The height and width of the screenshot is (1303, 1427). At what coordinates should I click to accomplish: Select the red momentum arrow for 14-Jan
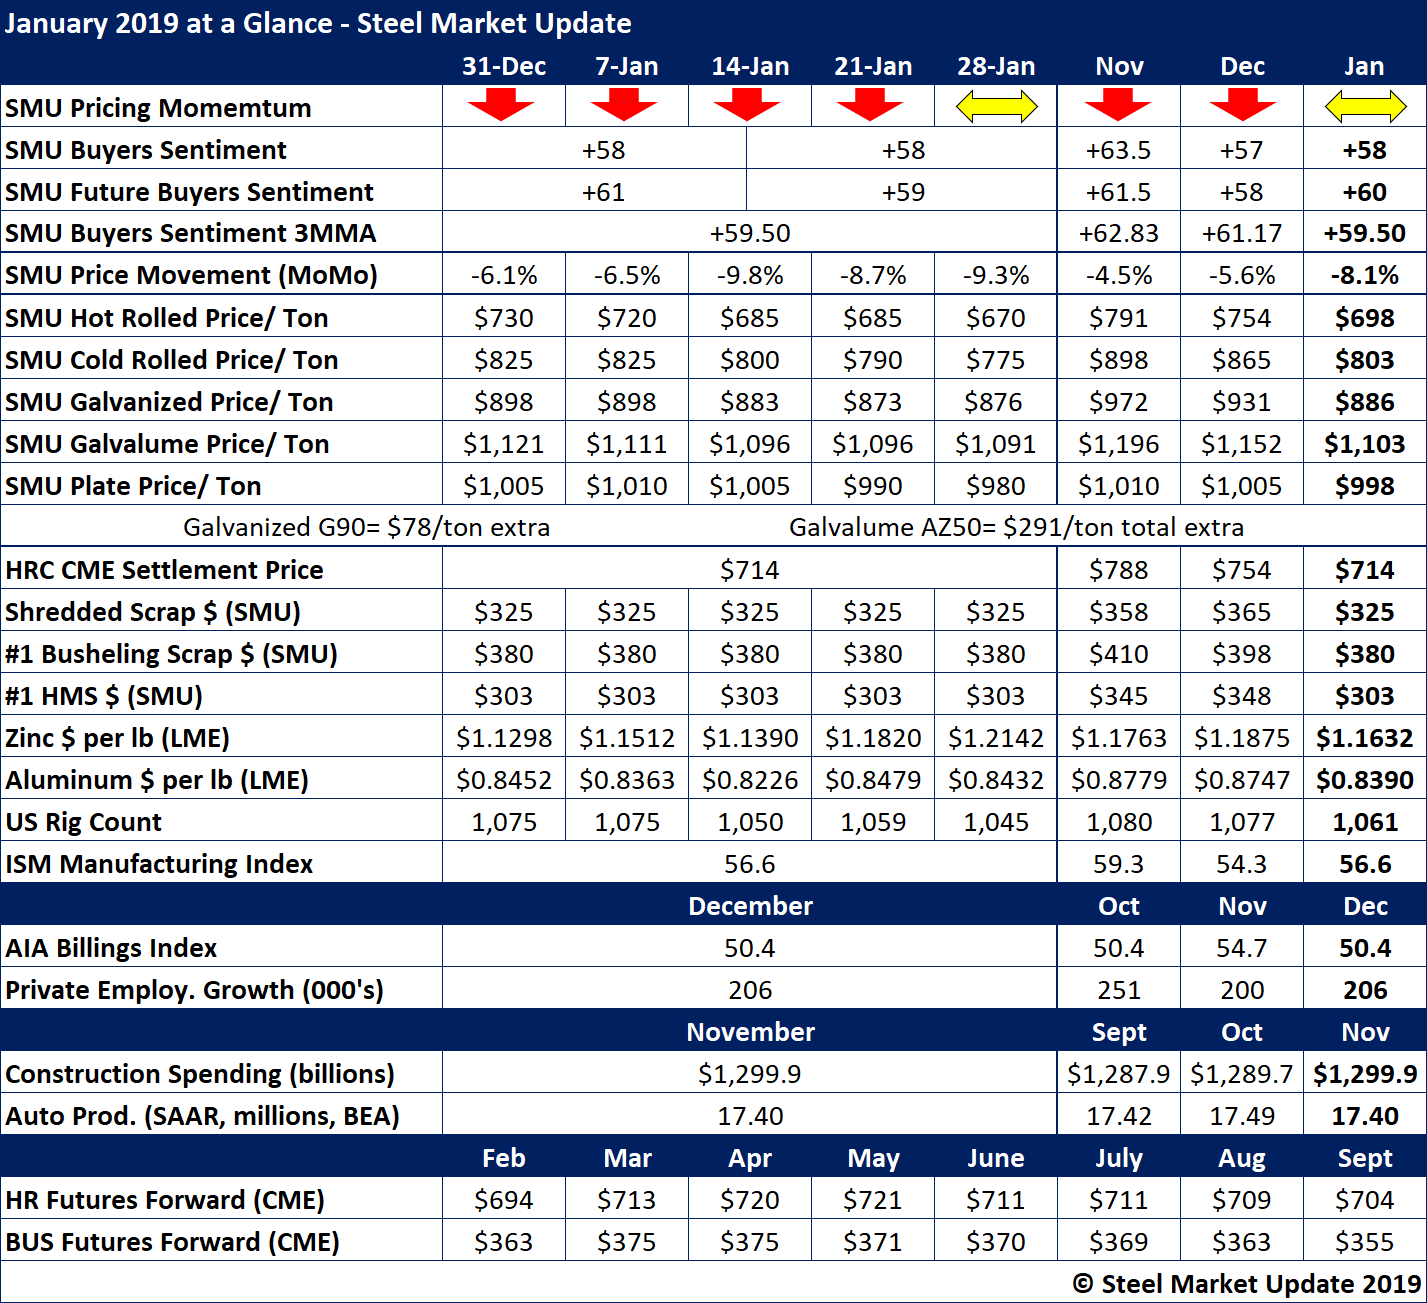(747, 104)
